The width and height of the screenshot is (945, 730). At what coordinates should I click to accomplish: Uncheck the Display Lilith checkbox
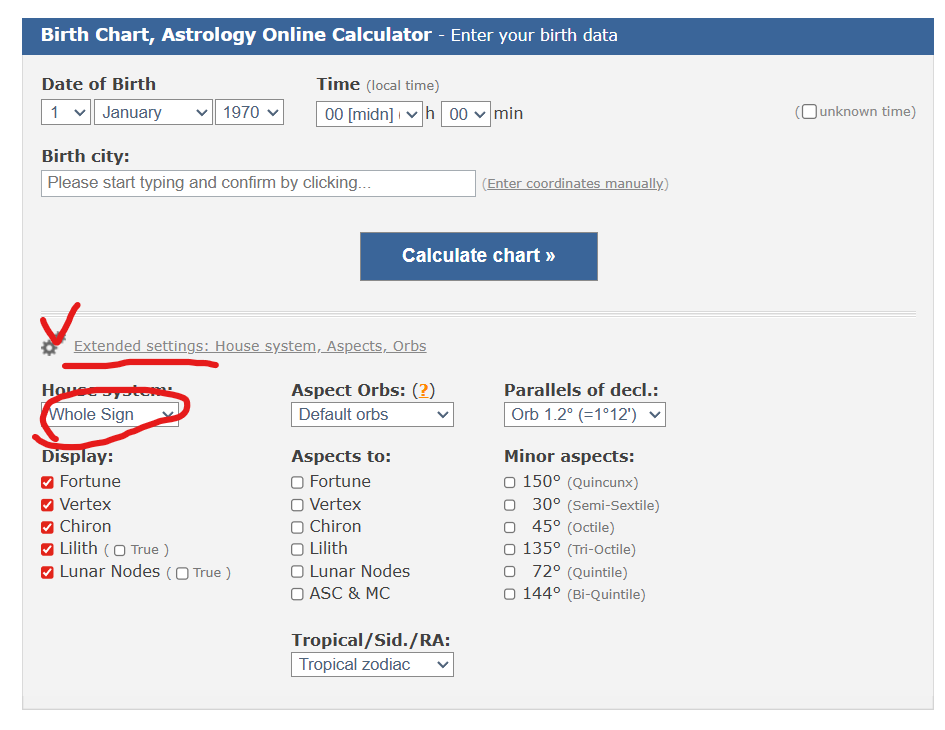click(48, 550)
